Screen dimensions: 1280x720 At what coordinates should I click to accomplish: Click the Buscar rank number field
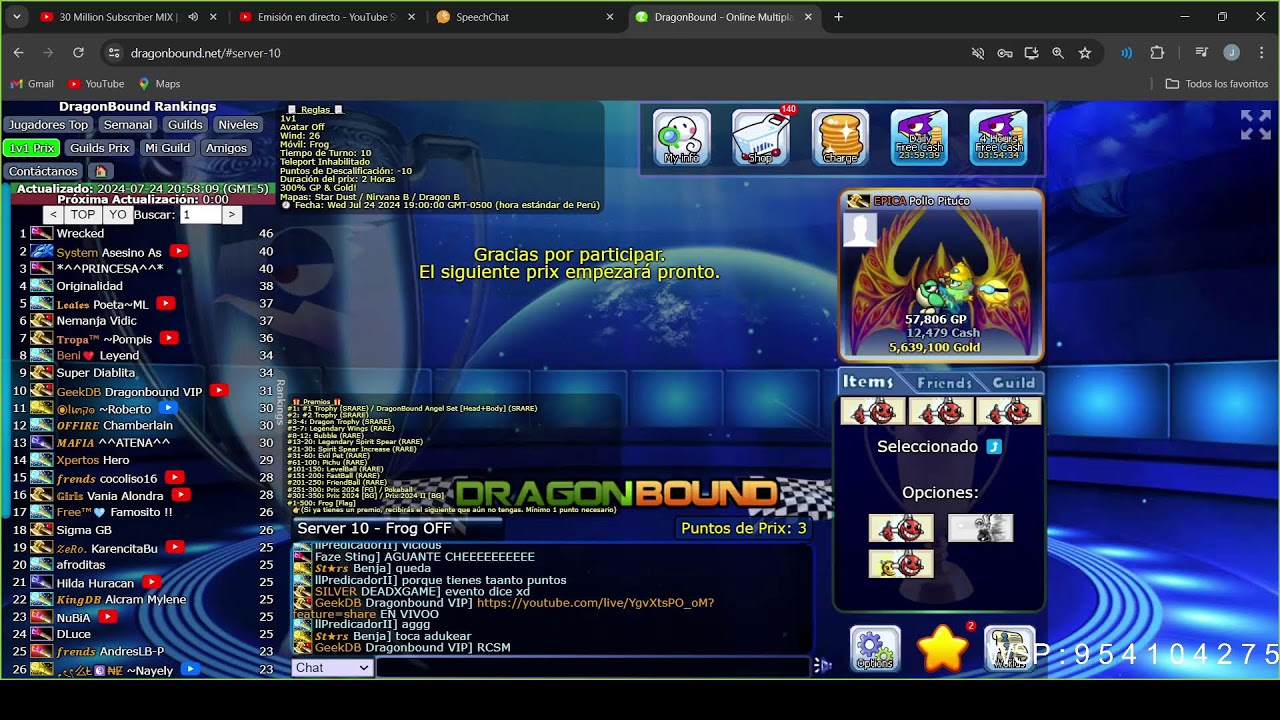pos(200,215)
